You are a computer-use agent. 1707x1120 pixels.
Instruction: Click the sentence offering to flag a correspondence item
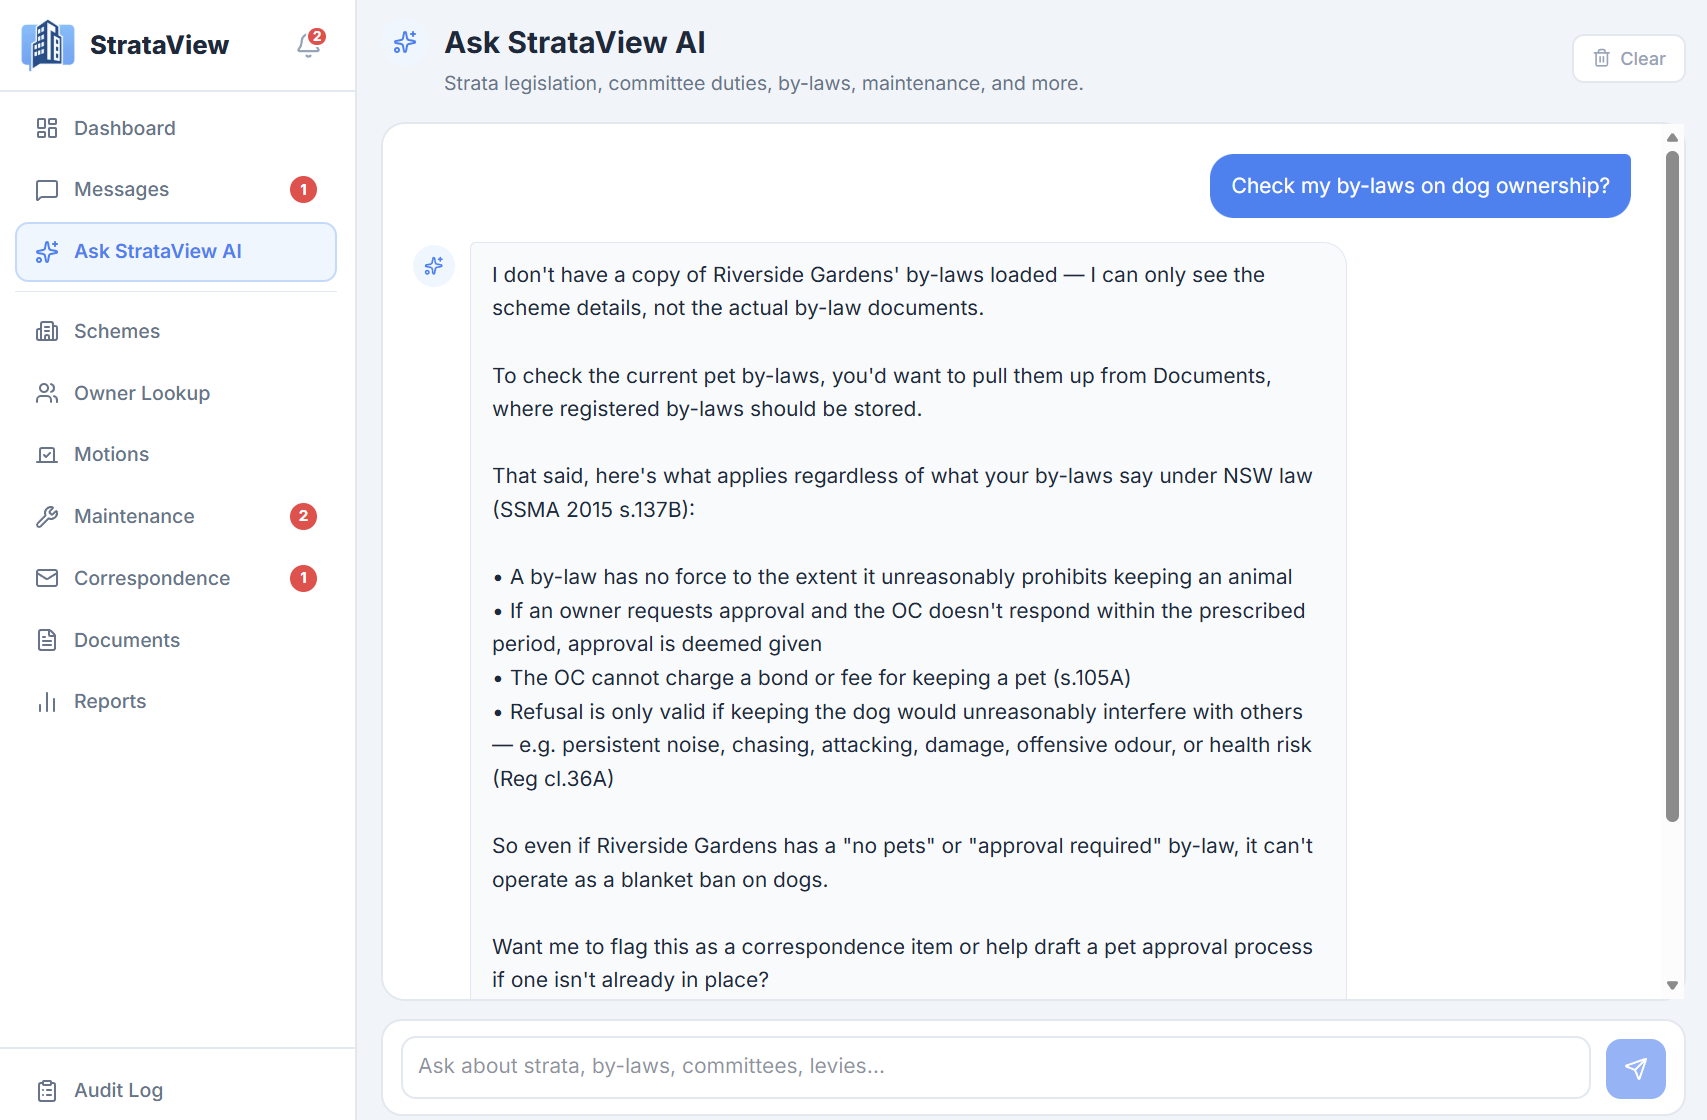pos(902,964)
